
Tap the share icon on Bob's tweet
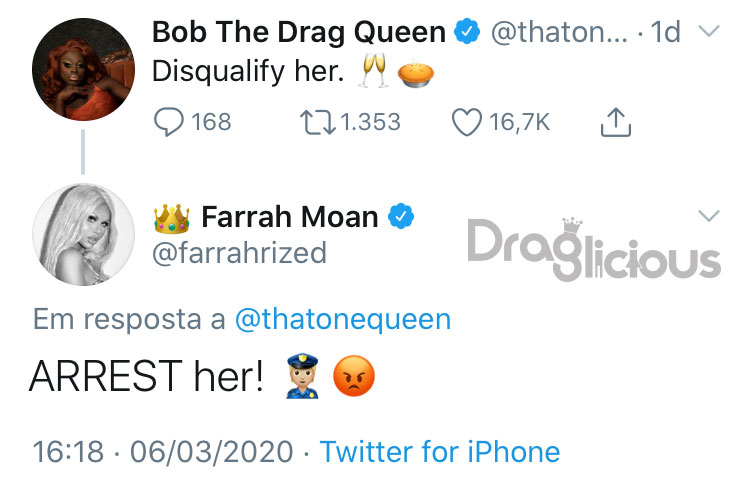[x=616, y=122]
